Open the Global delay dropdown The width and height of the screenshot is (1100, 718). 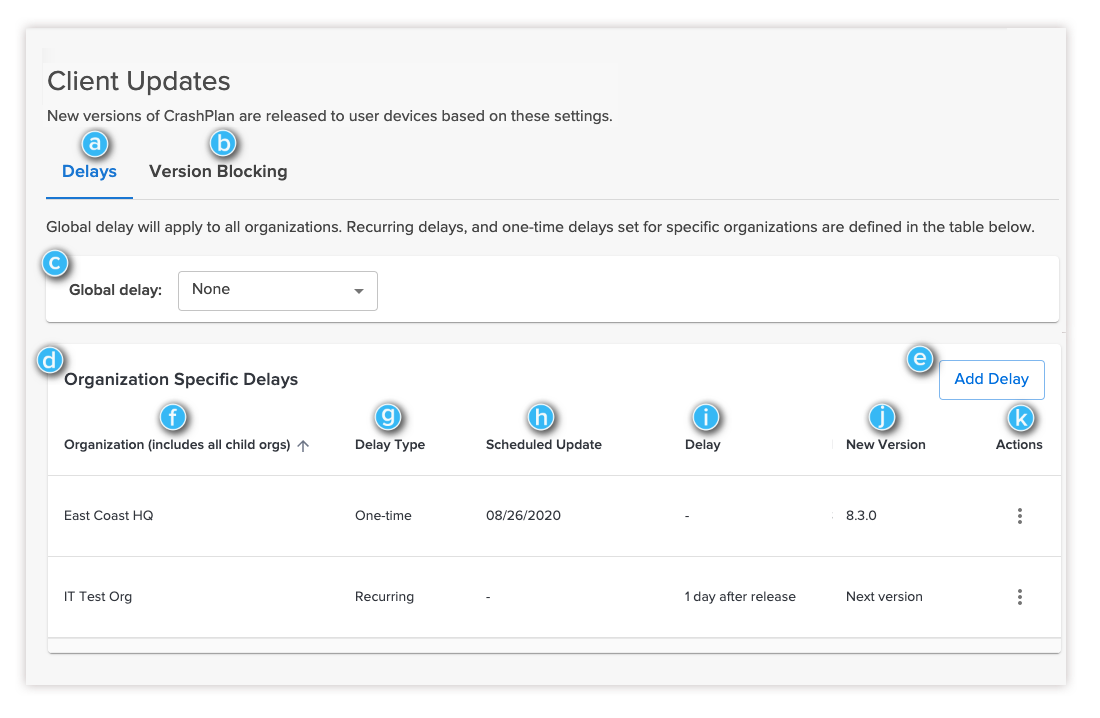coord(278,291)
